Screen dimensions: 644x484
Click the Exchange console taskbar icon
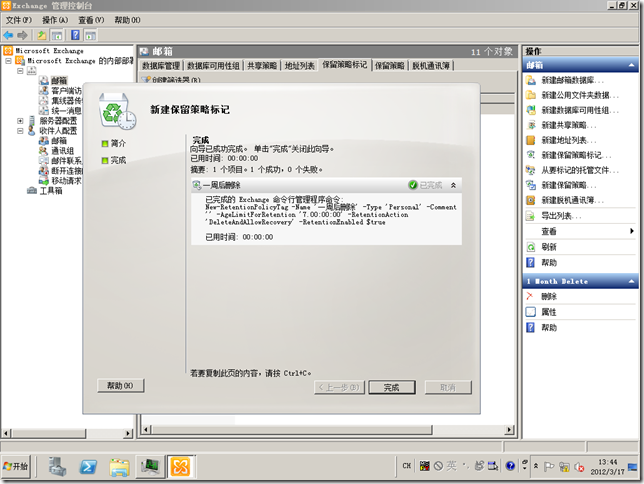pos(181,466)
